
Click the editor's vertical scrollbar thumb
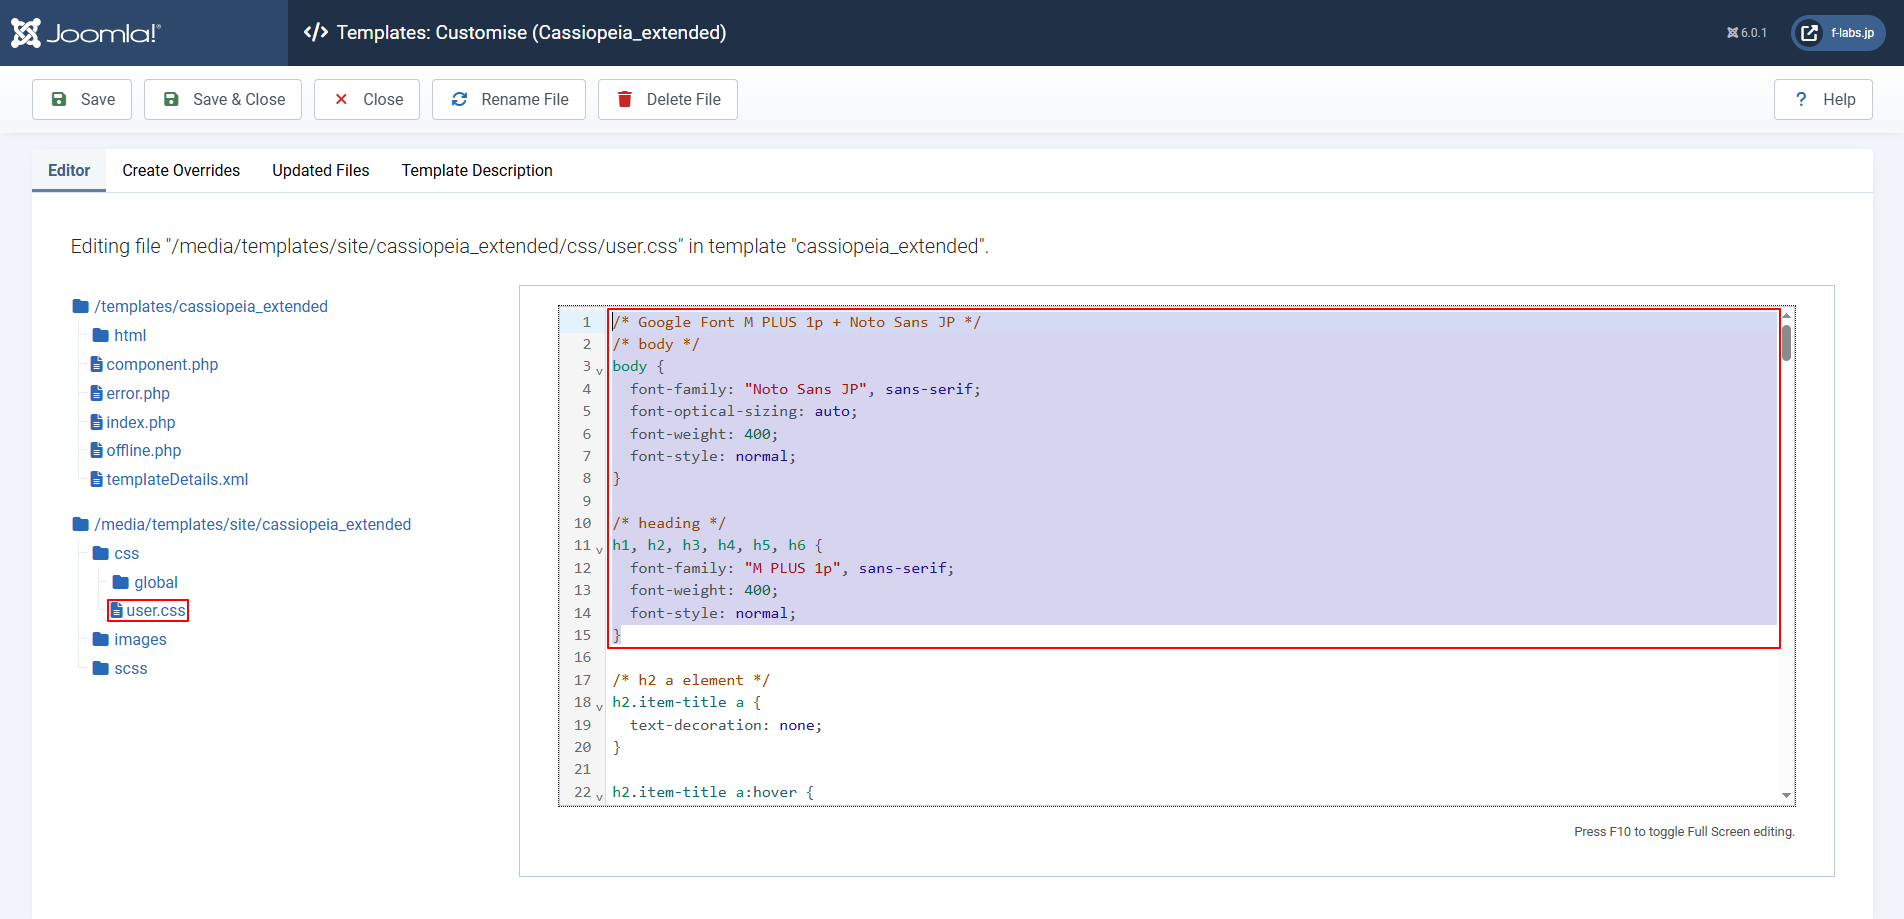point(1786,343)
